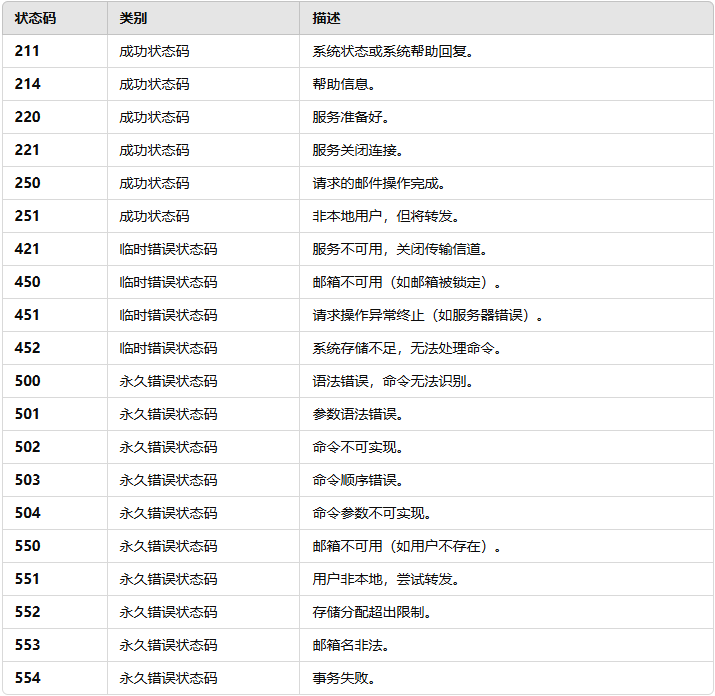
Task: Select status code 421 cell
Action: coord(28,249)
